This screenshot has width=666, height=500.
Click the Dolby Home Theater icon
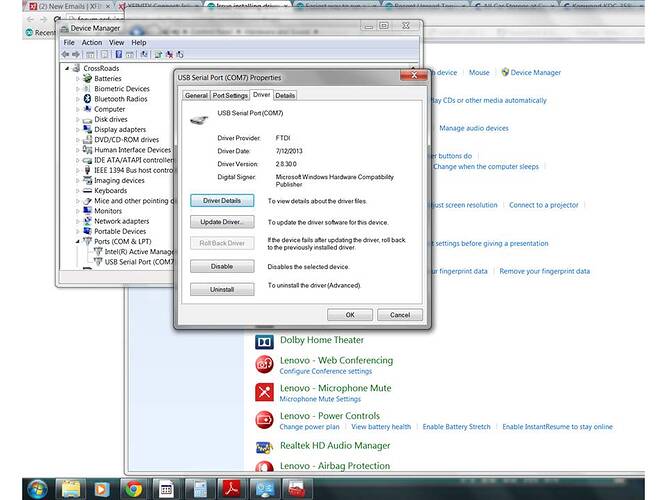pos(264,342)
